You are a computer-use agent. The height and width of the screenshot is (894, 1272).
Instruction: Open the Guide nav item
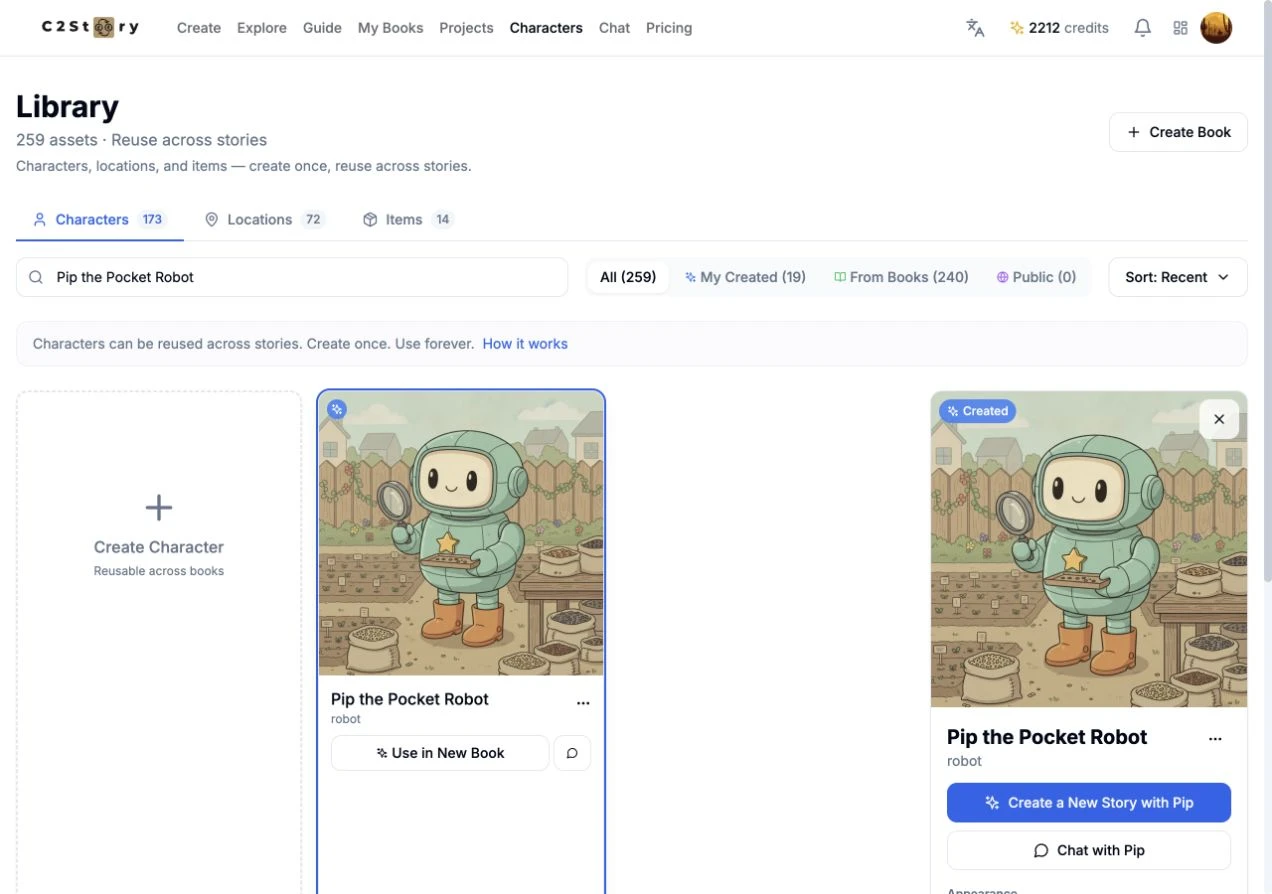[x=322, y=28]
